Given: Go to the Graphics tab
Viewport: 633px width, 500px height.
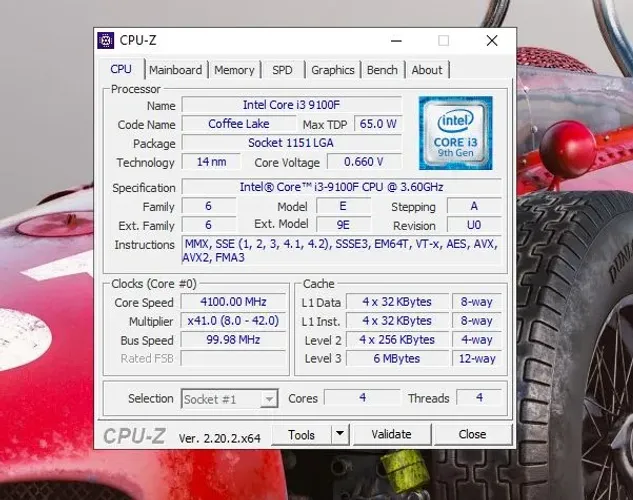Looking at the screenshot, I should pos(333,70).
